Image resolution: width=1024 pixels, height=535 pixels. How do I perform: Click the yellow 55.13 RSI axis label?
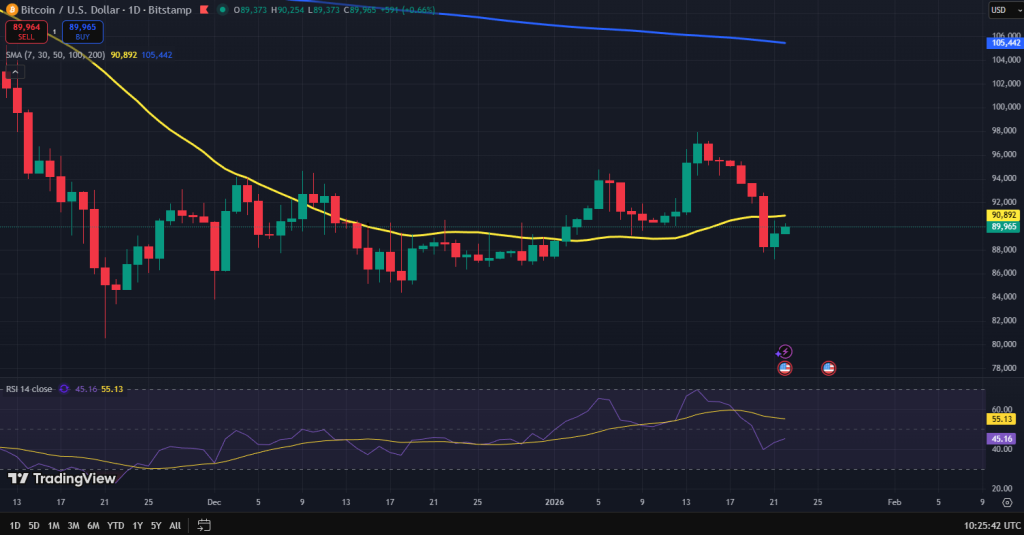(1002, 419)
